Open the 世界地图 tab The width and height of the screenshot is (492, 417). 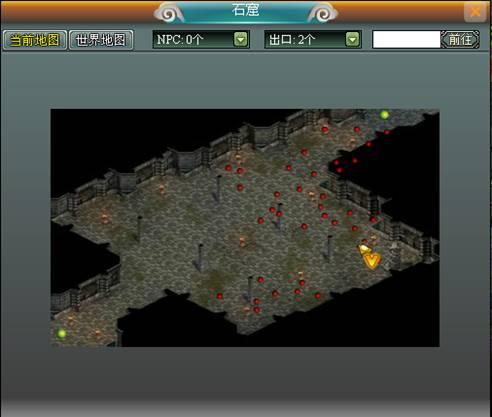(101, 40)
